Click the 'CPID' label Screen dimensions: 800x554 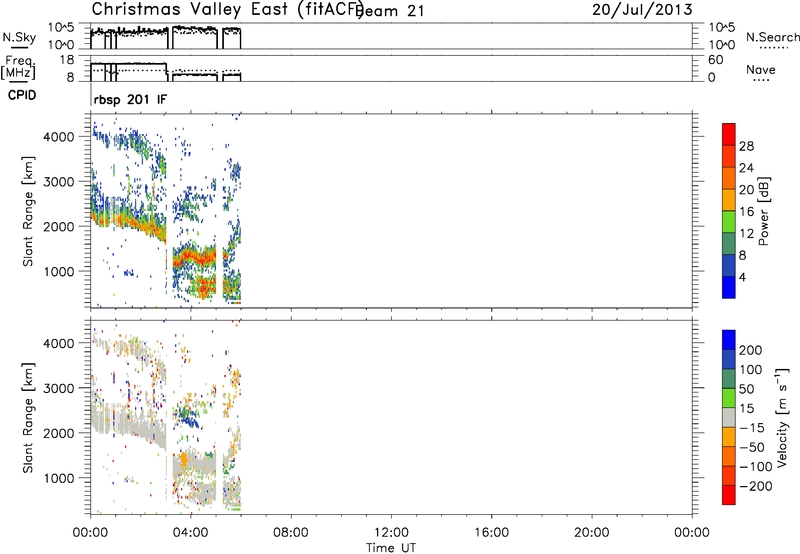[21, 95]
